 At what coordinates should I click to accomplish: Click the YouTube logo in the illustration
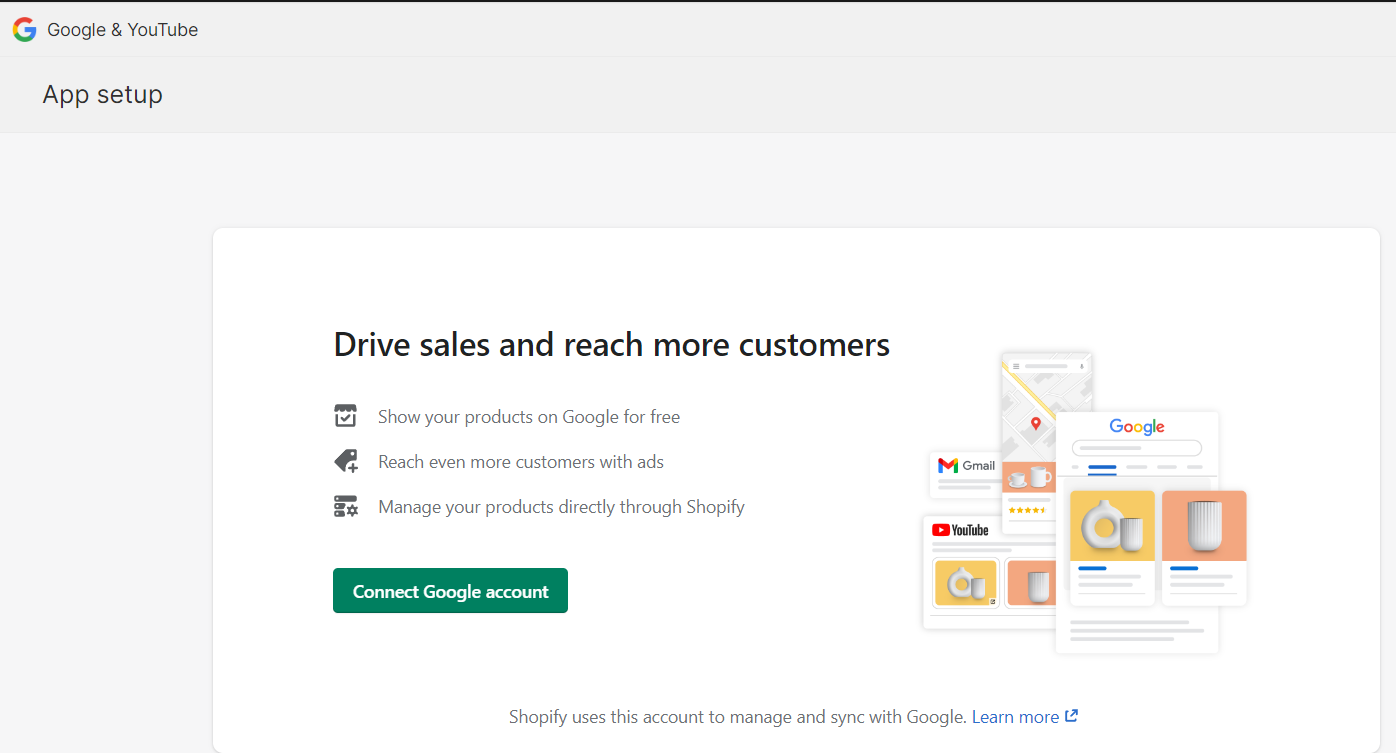(960, 530)
